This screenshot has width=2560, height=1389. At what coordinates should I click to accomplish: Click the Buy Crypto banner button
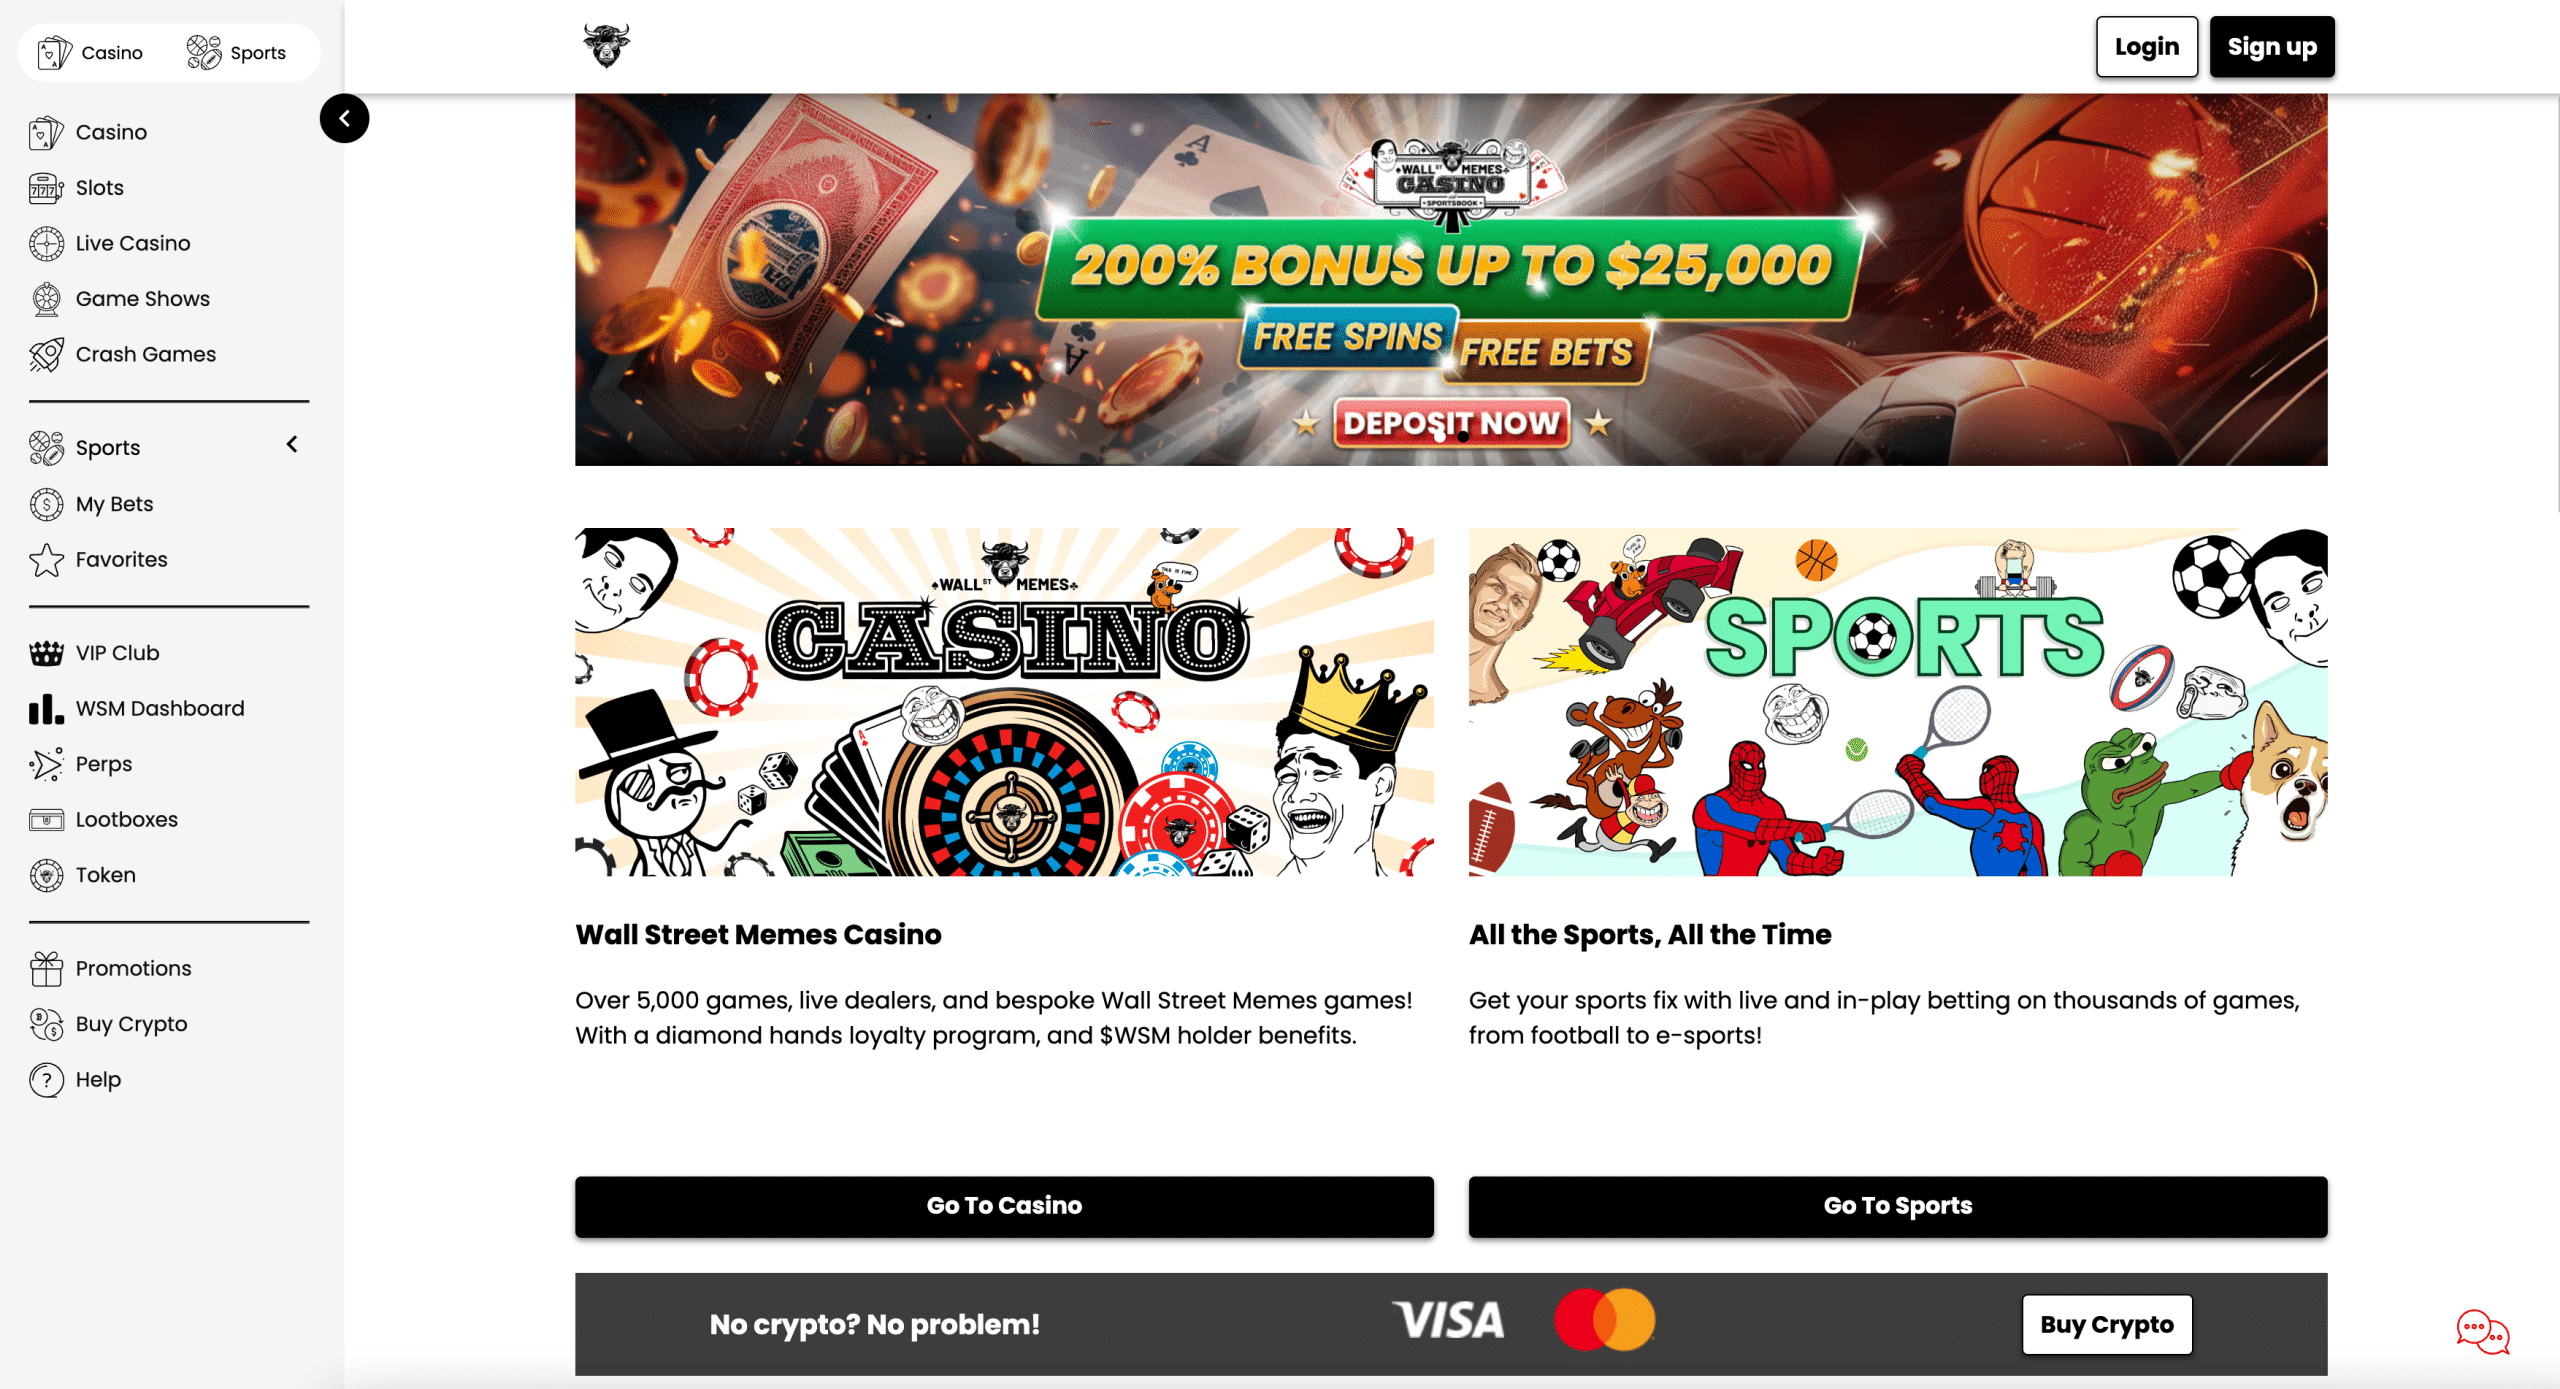2107,1324
